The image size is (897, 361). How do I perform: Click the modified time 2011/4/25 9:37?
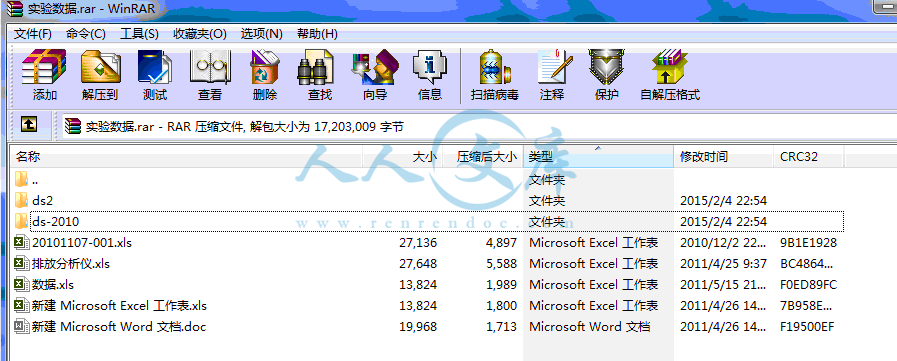tap(723, 264)
